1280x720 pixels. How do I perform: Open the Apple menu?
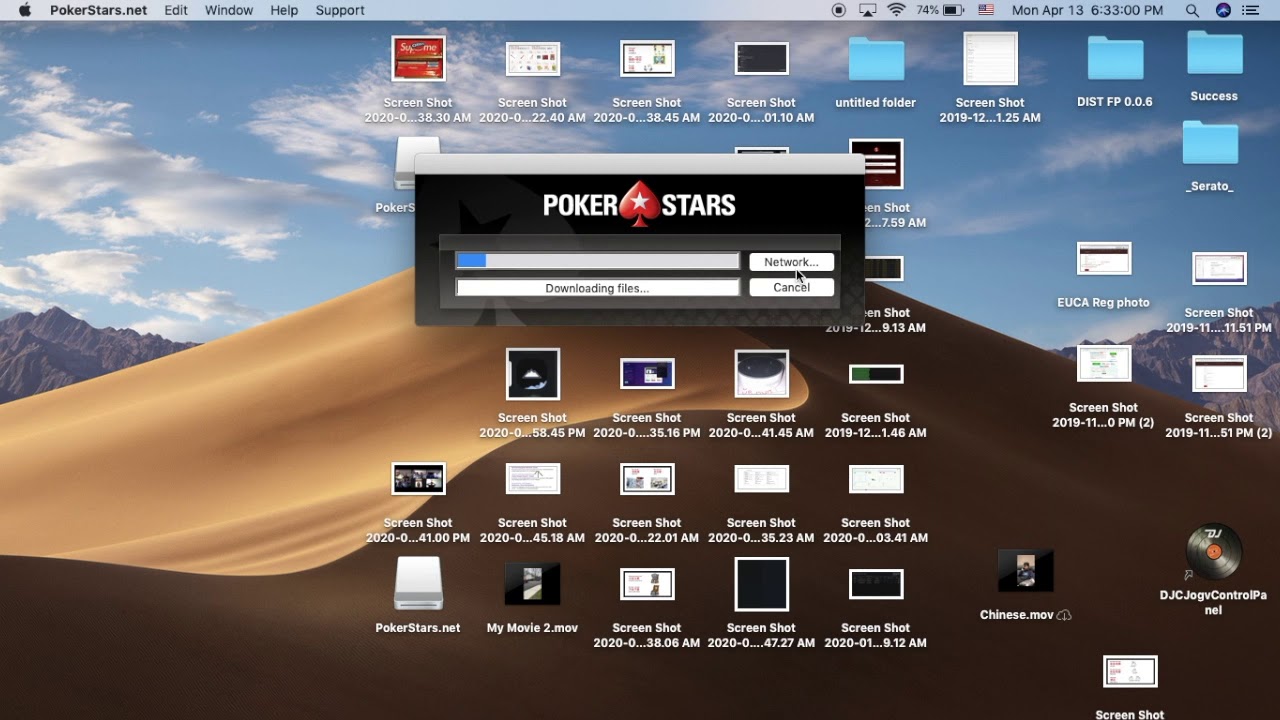point(25,10)
